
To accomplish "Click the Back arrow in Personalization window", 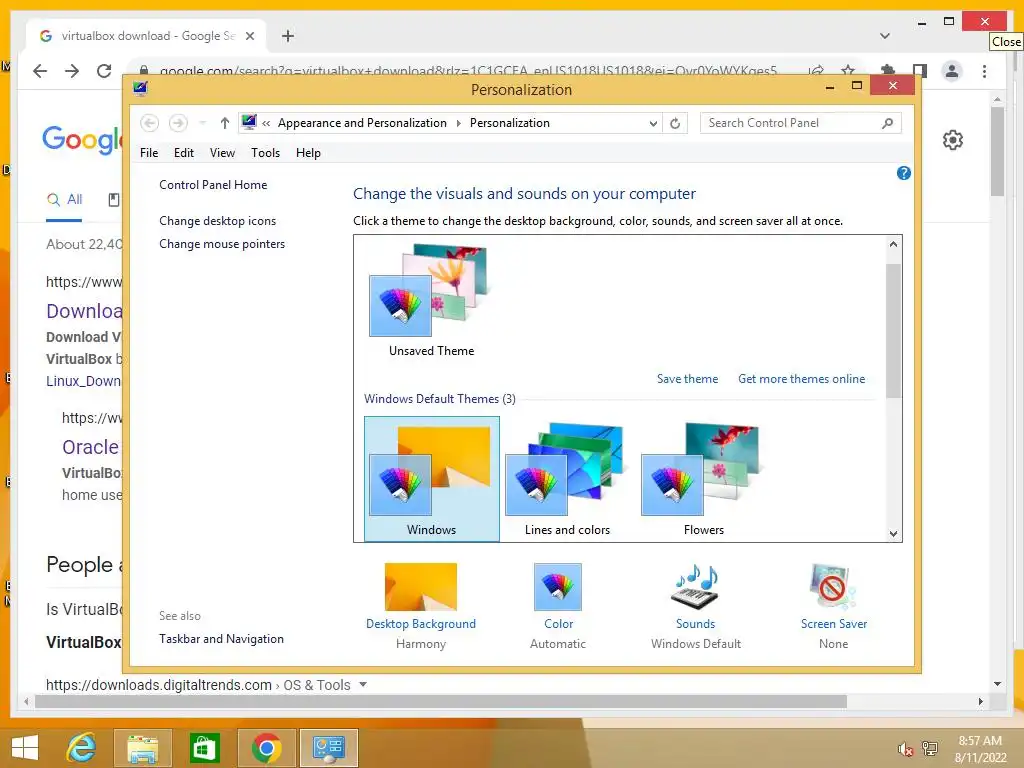I will [150, 123].
